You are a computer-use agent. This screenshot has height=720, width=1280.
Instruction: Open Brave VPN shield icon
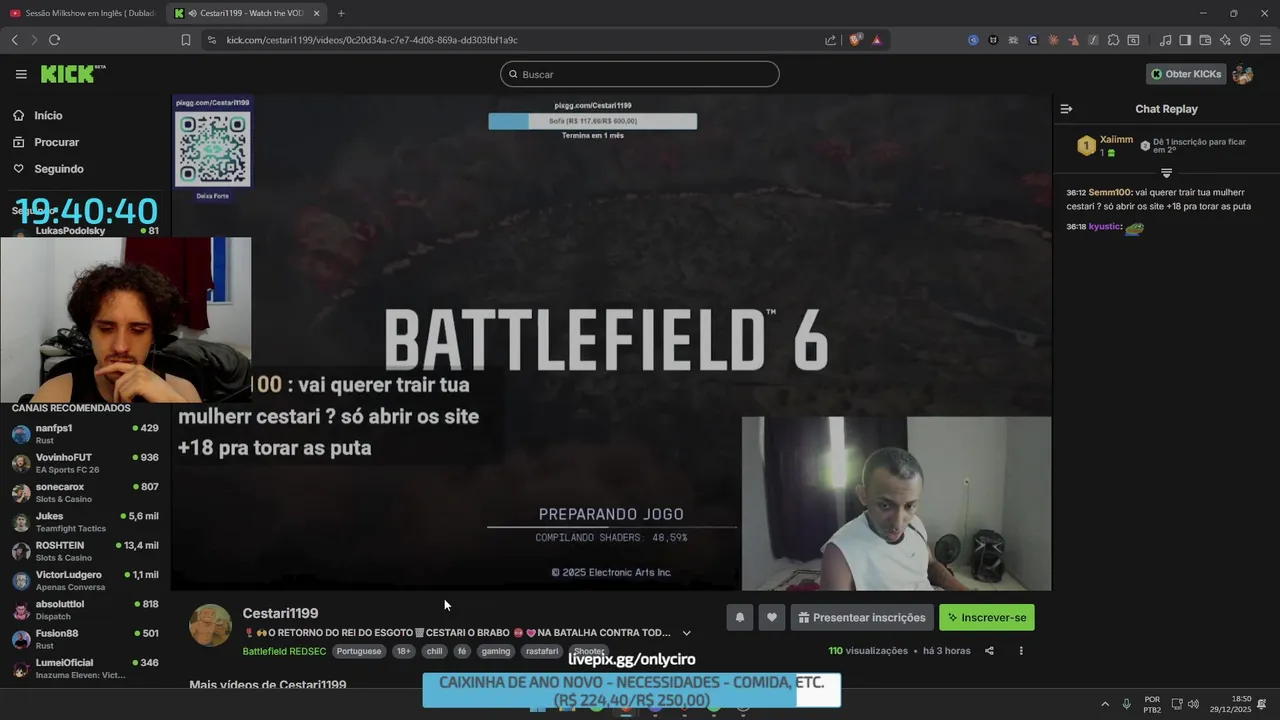[x=1245, y=40]
